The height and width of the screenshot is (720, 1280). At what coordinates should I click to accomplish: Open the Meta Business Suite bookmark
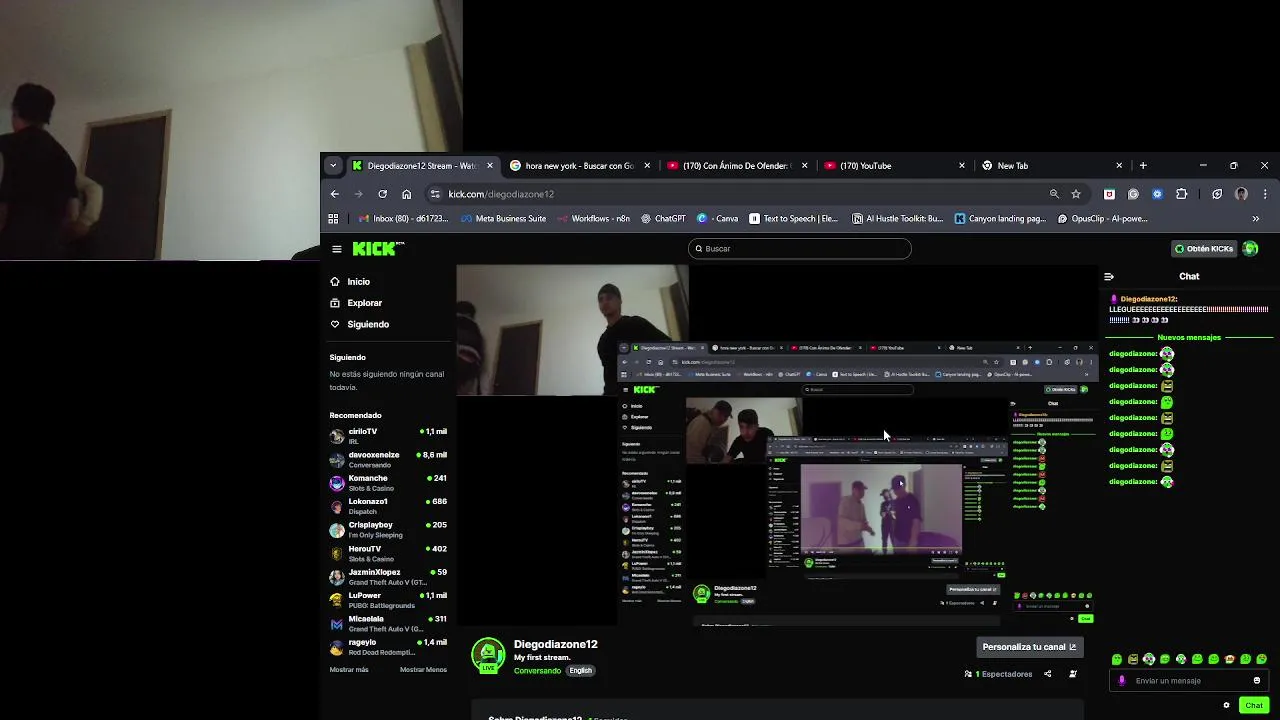tap(504, 219)
